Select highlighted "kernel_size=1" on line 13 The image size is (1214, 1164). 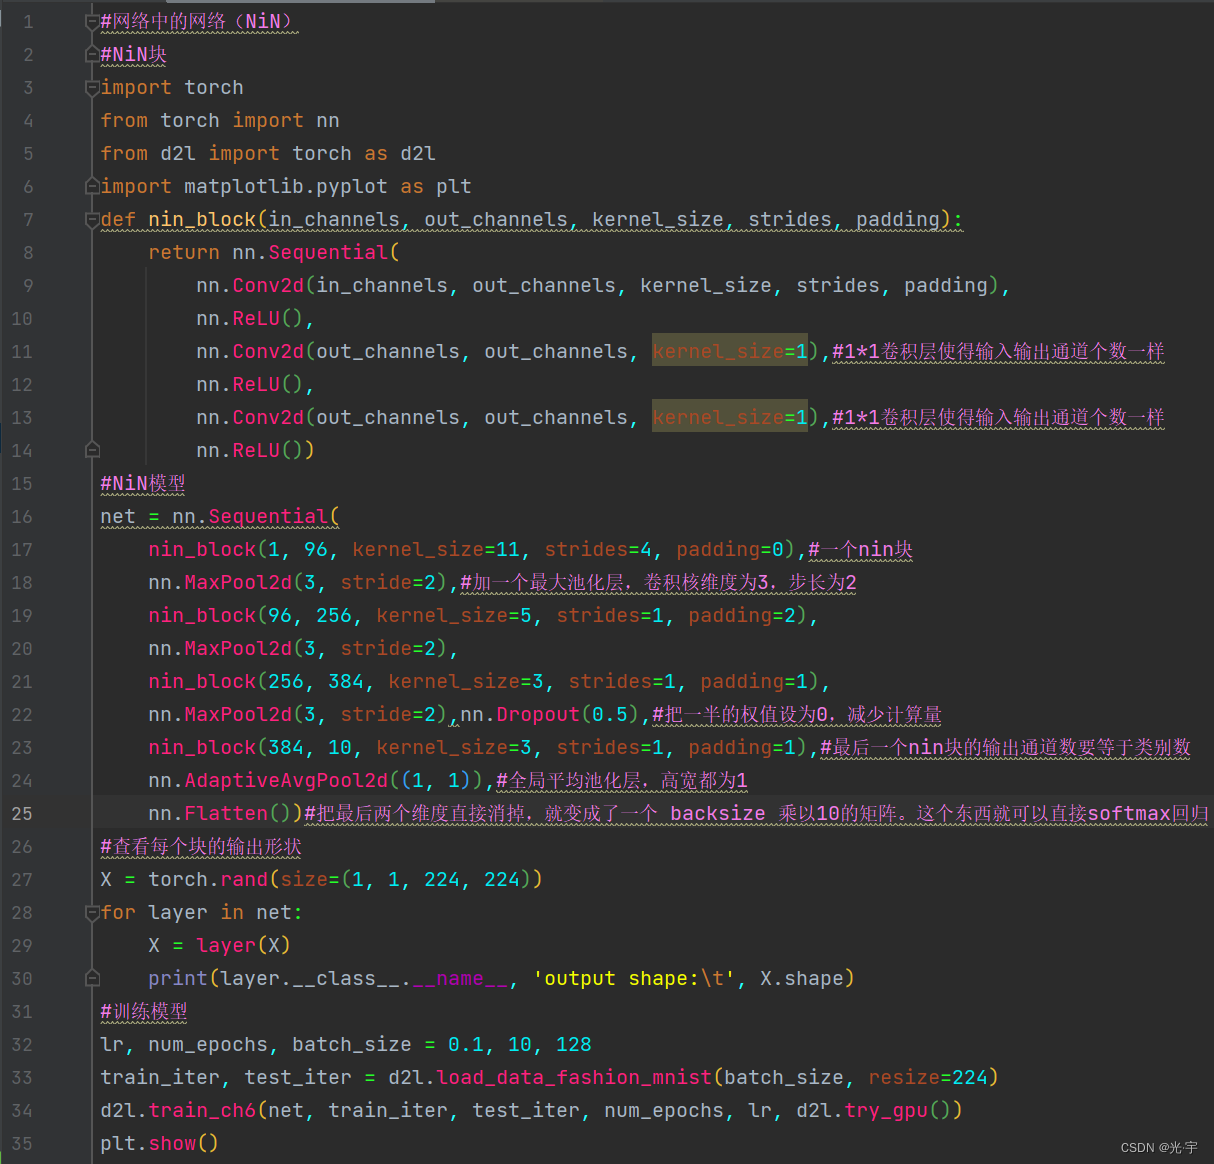pyautogui.click(x=729, y=417)
